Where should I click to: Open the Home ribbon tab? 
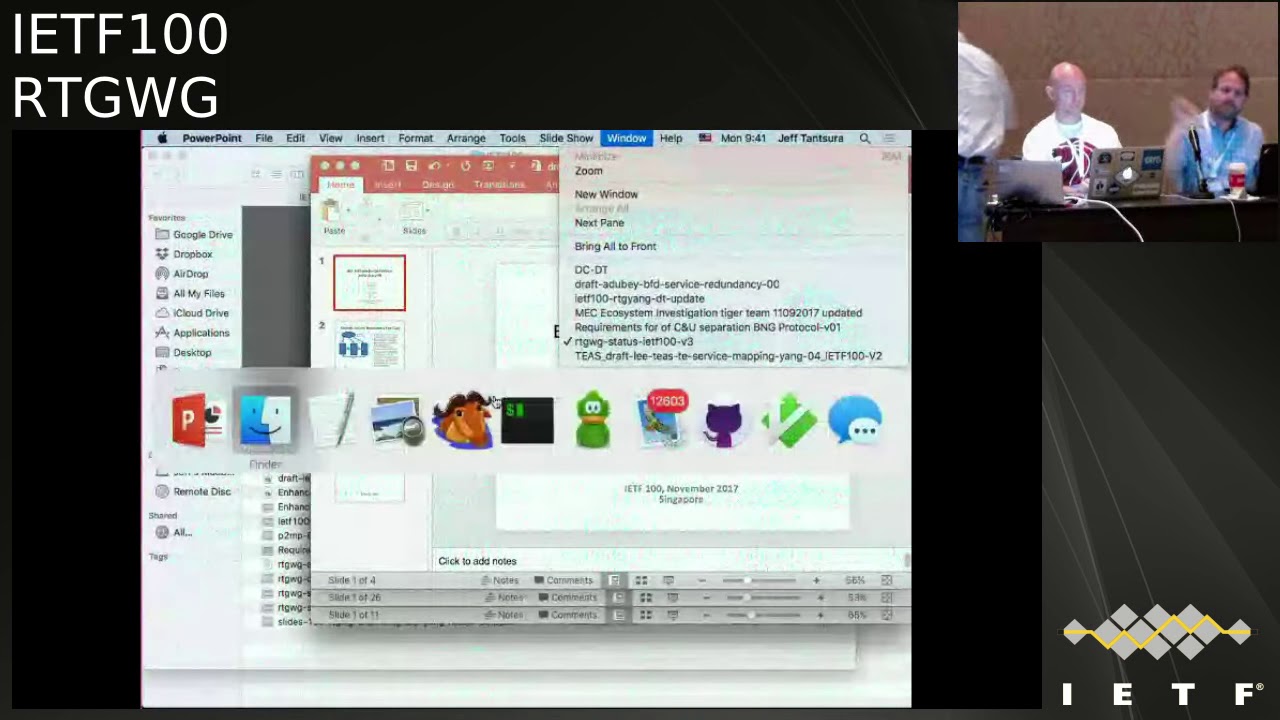pyautogui.click(x=340, y=185)
